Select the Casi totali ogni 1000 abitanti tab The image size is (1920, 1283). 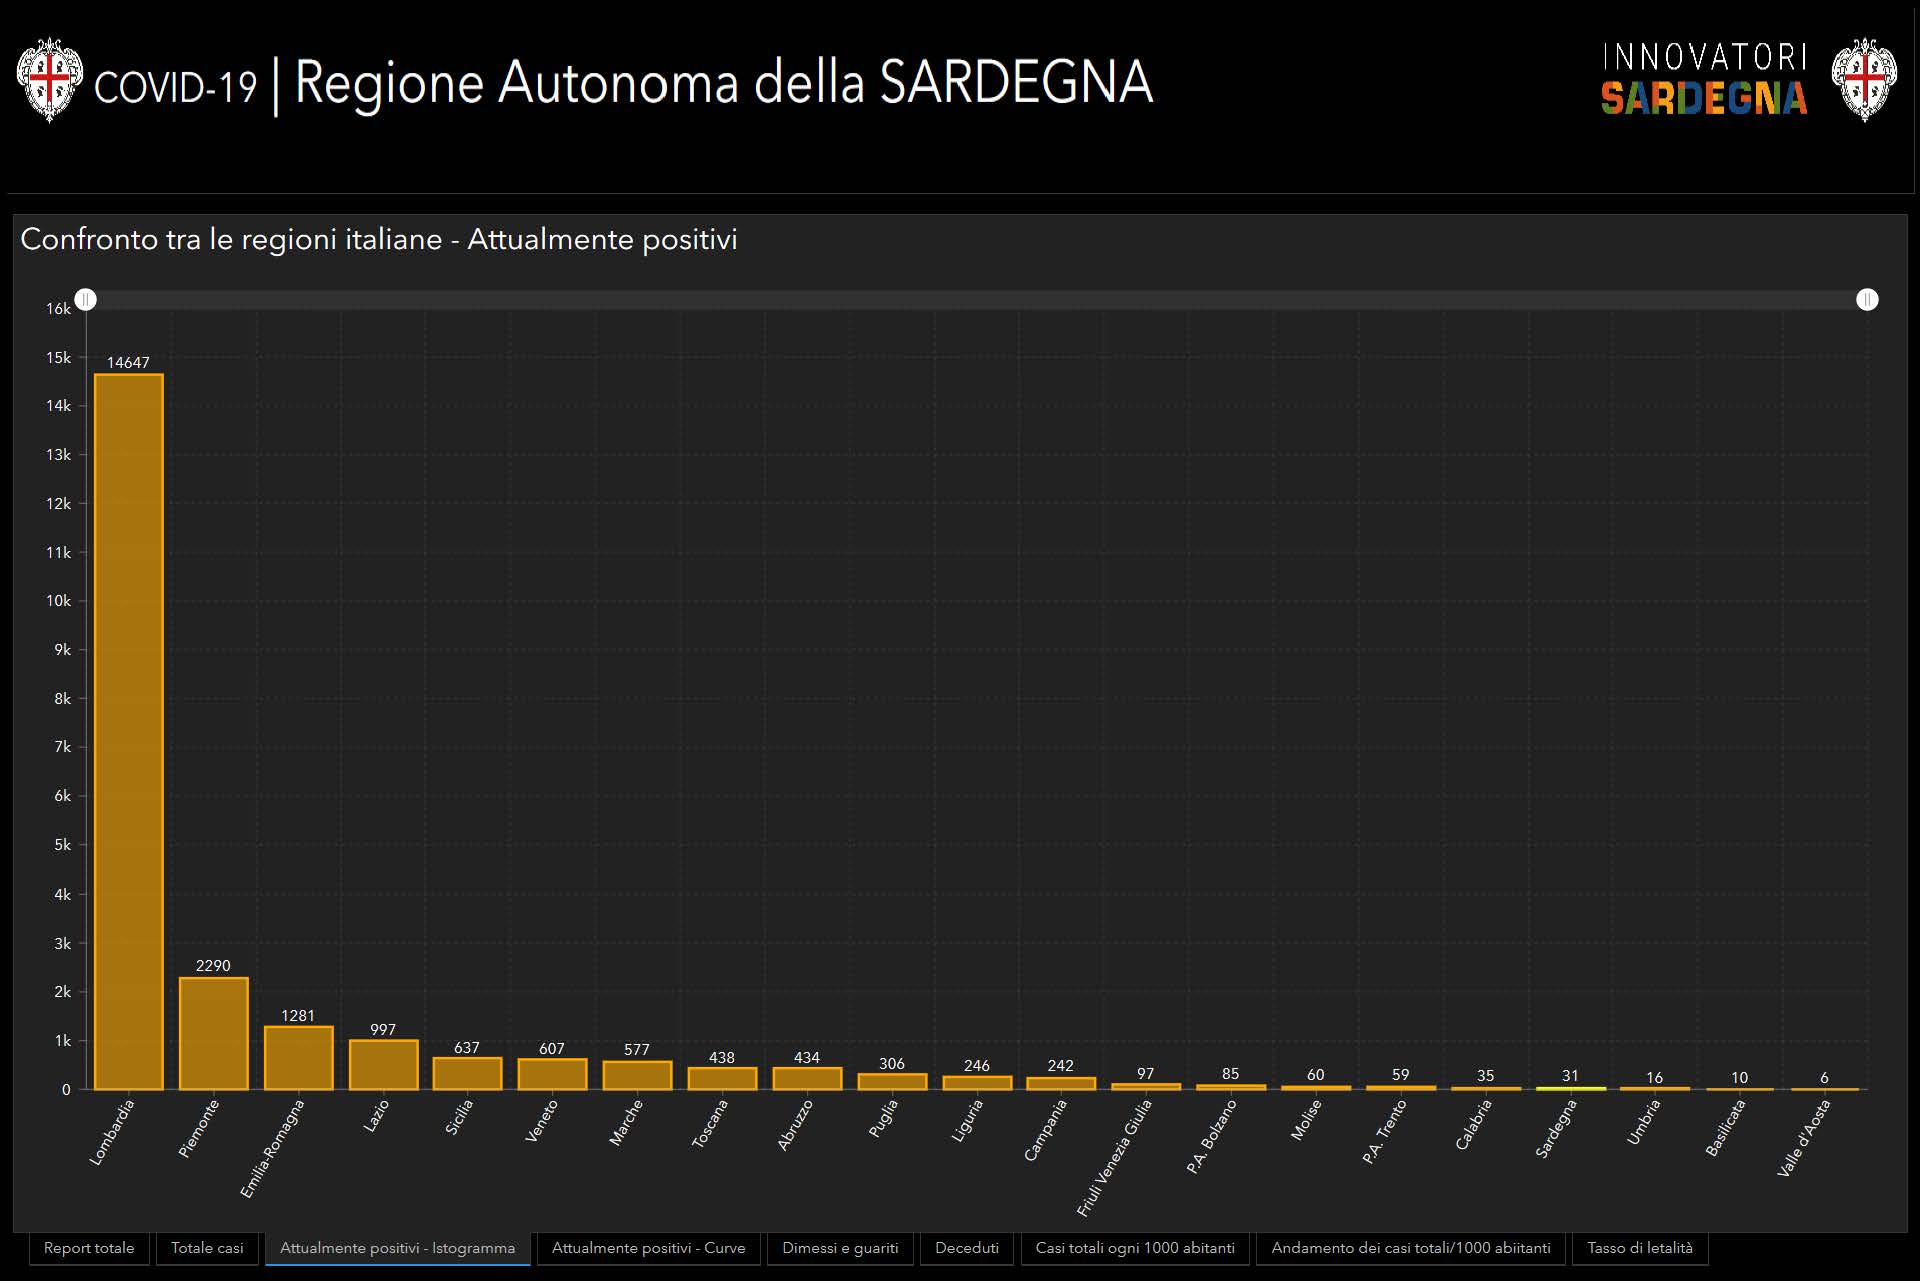pos(1135,1249)
